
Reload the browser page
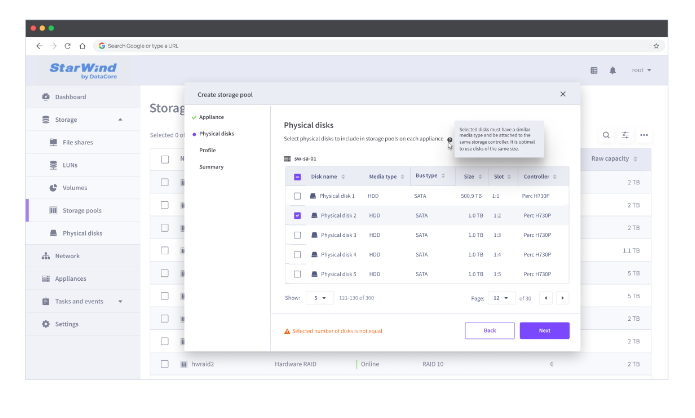[67, 46]
